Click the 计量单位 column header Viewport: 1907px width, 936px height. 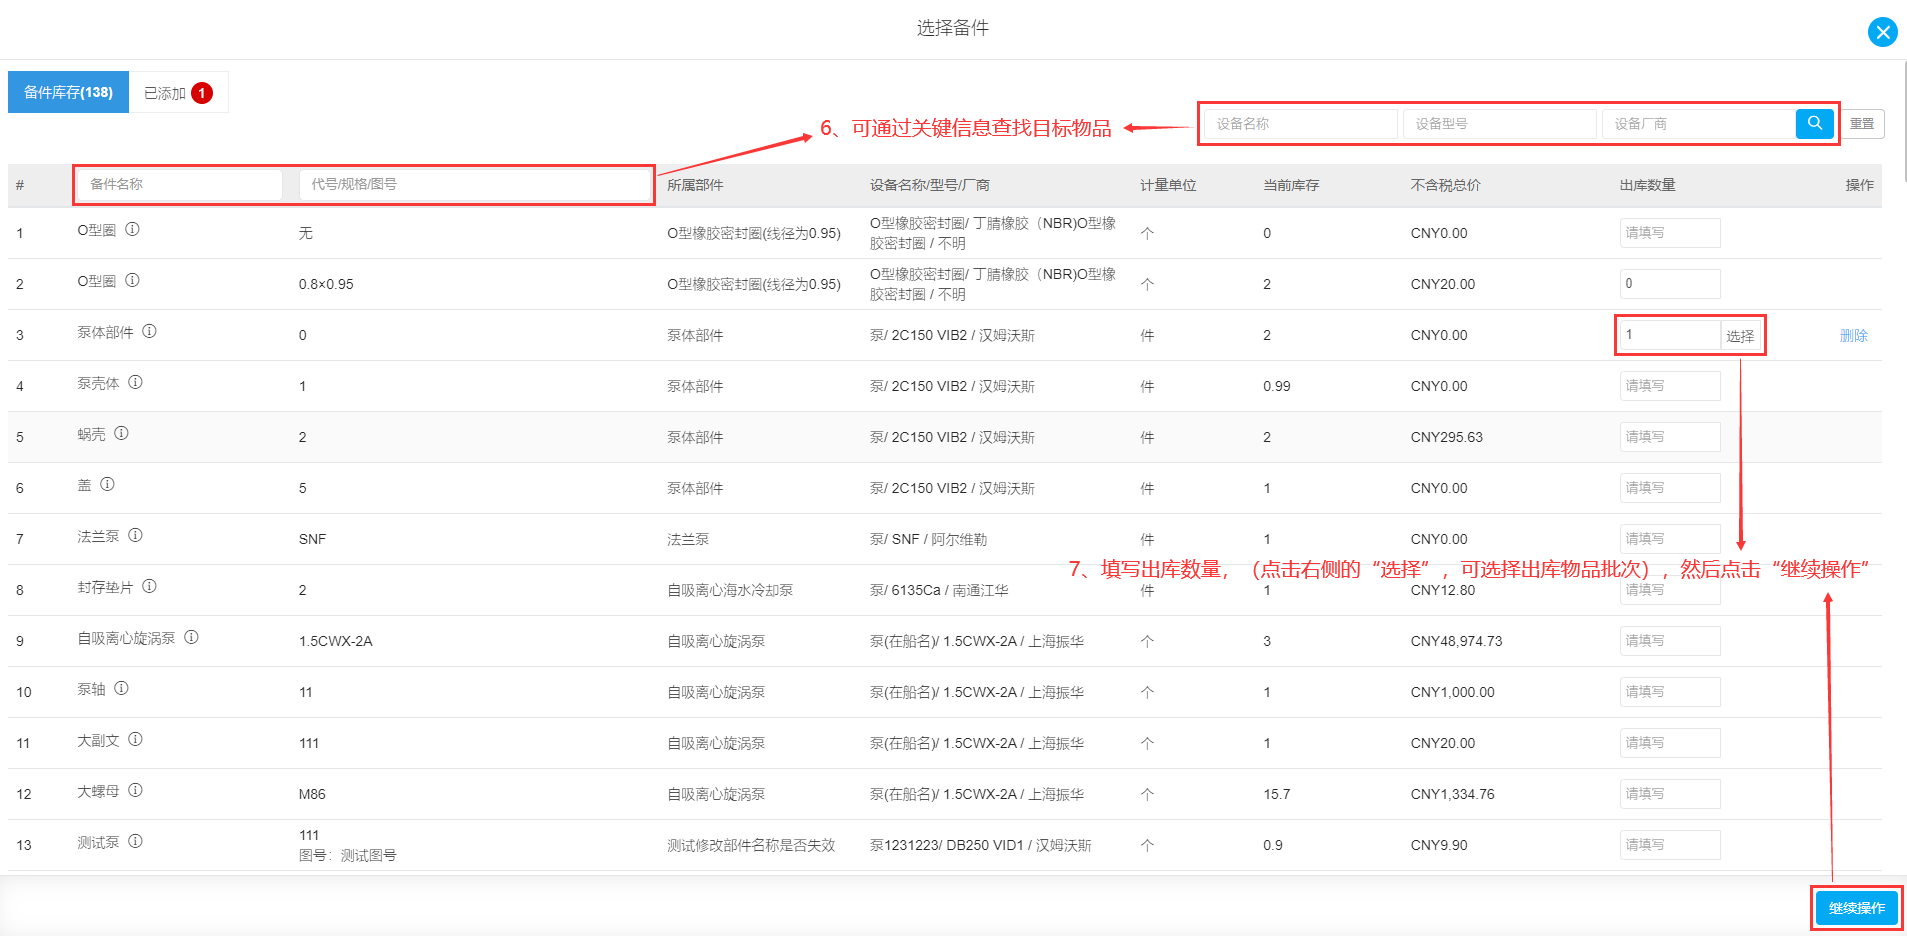(1168, 185)
